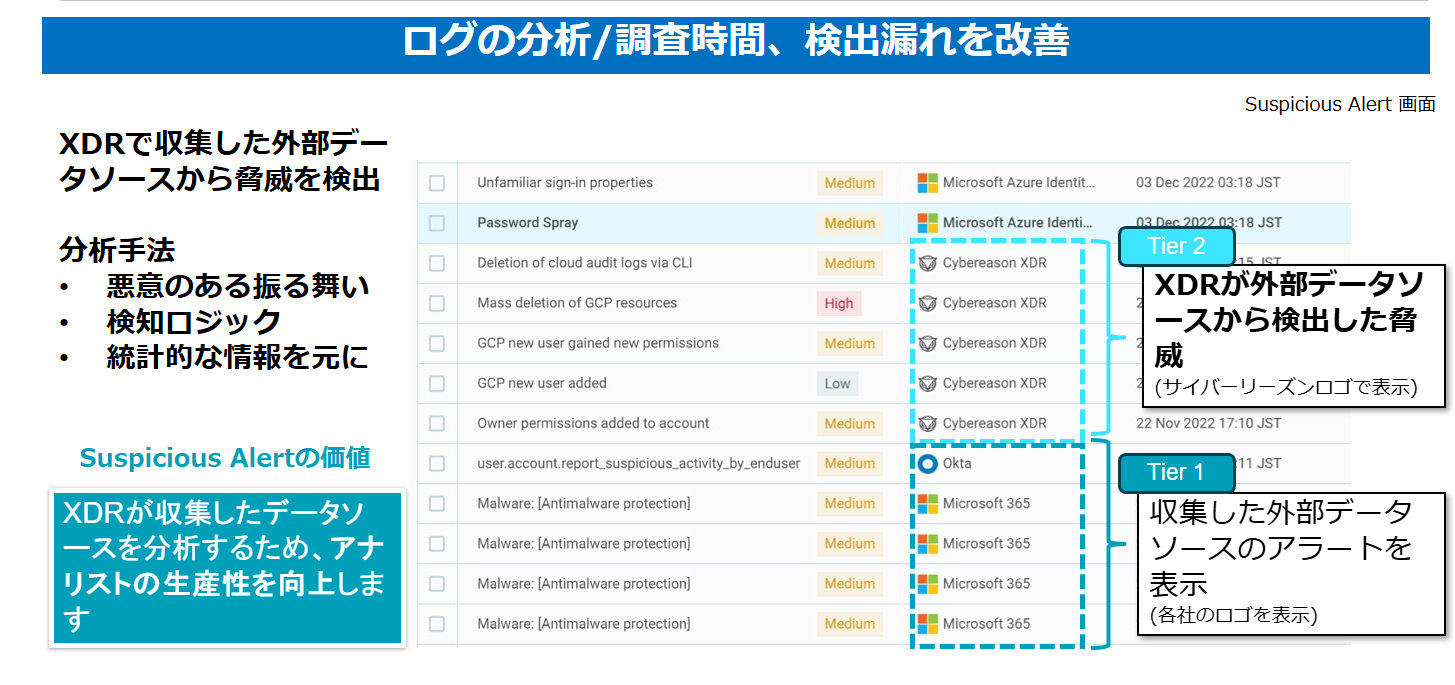Click the 22 Nov 2022 17:10 JST timestamp
Viewport: 1455px width, 685px height.
(x=1208, y=423)
